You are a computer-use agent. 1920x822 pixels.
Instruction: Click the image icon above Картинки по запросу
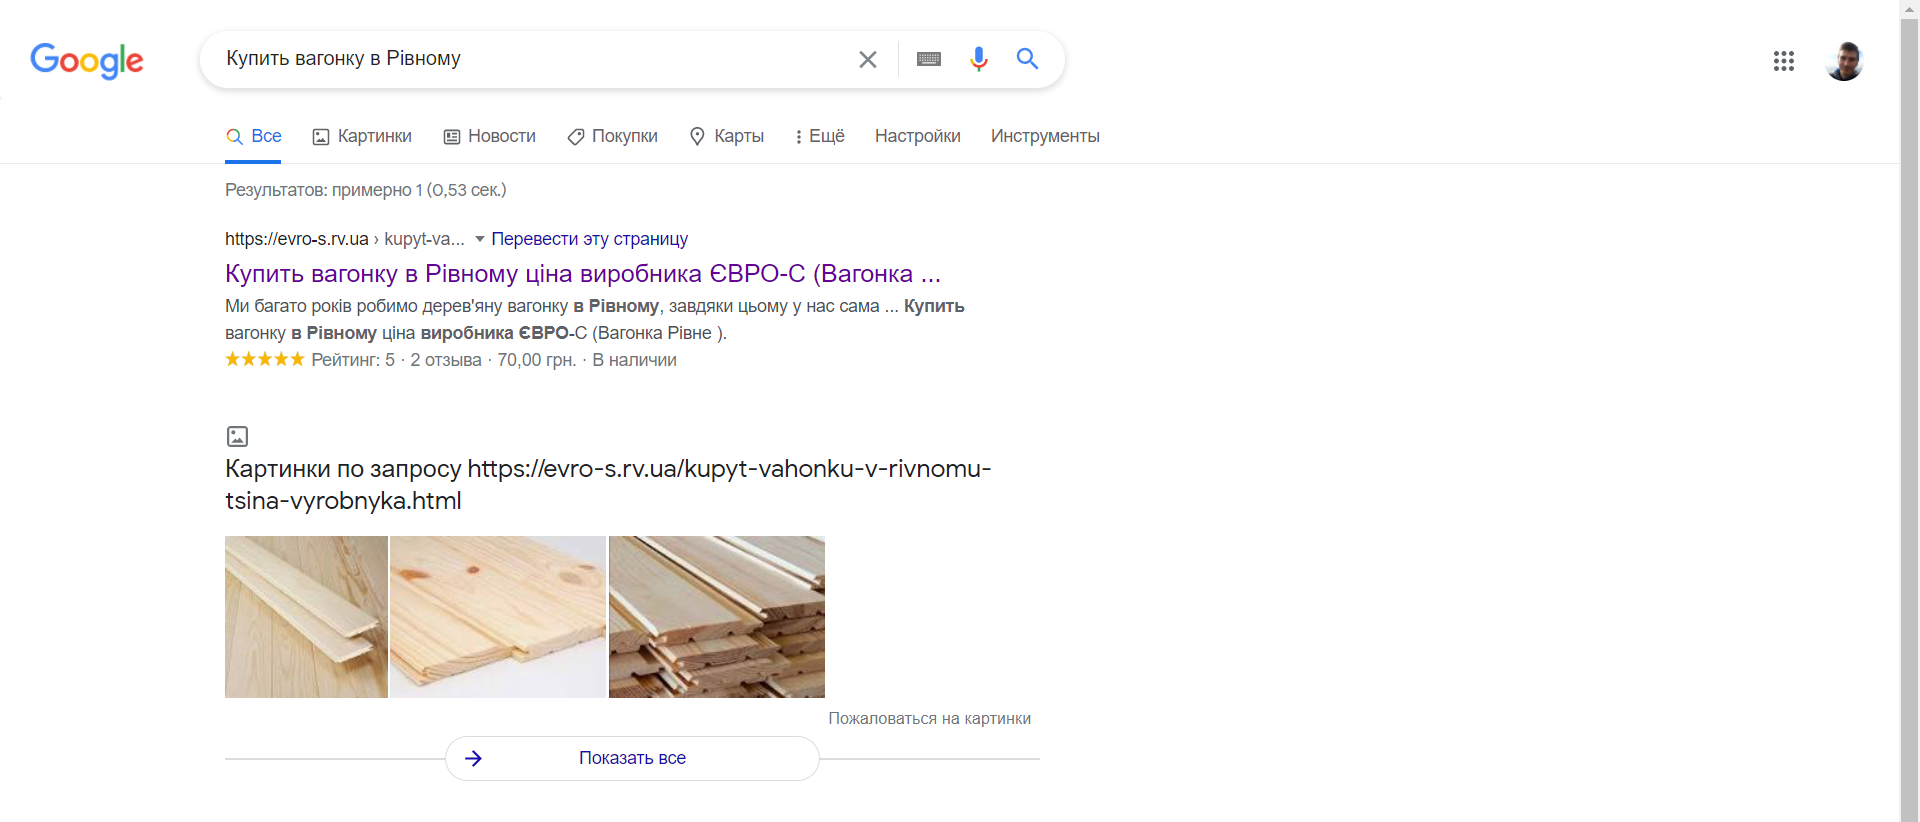(237, 436)
